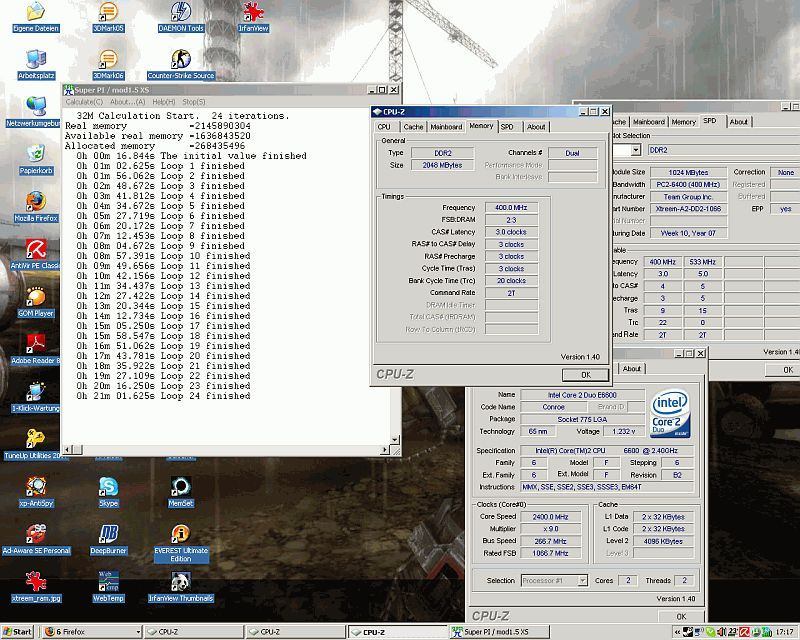The width and height of the screenshot is (800, 640).
Task: Launch IrfanView desktop shortcut
Action: [253, 17]
